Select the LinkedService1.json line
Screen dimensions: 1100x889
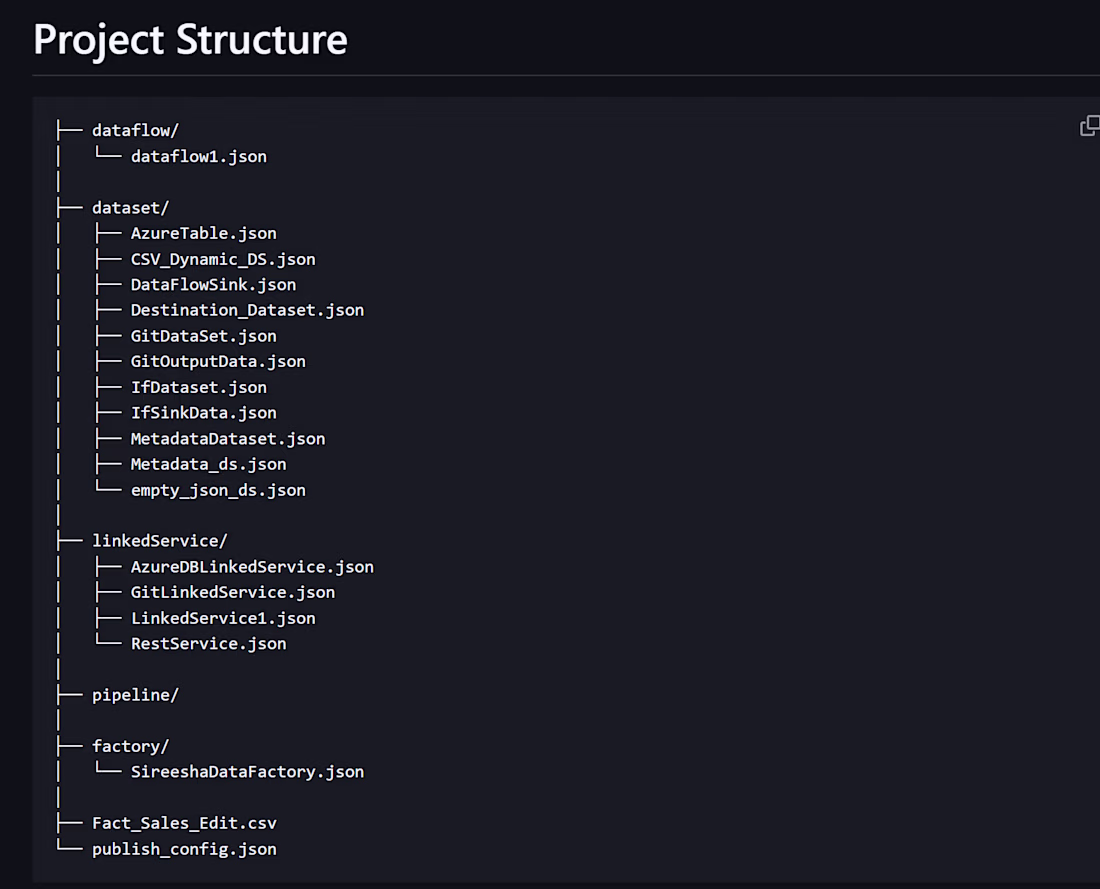point(223,618)
